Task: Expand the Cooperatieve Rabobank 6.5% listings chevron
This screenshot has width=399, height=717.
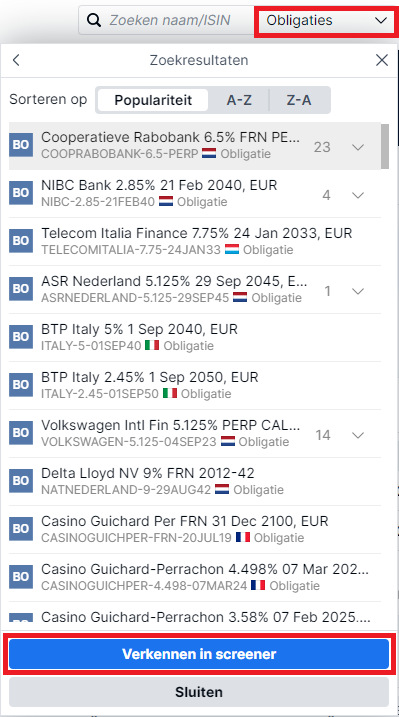Action: tap(358, 147)
